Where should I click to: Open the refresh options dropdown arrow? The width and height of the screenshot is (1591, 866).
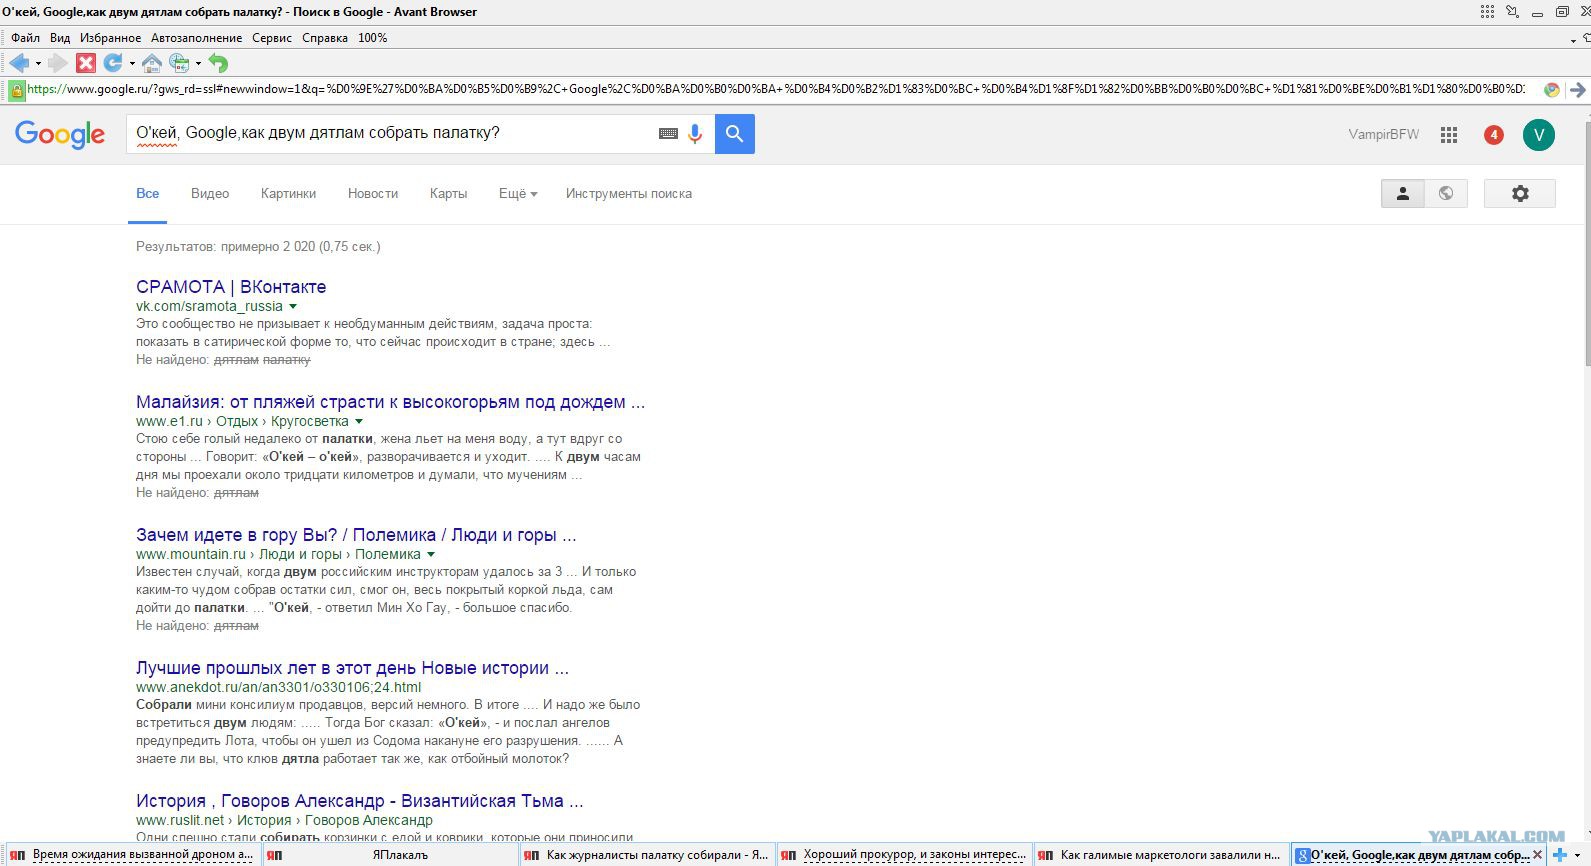pyautogui.click(x=132, y=64)
